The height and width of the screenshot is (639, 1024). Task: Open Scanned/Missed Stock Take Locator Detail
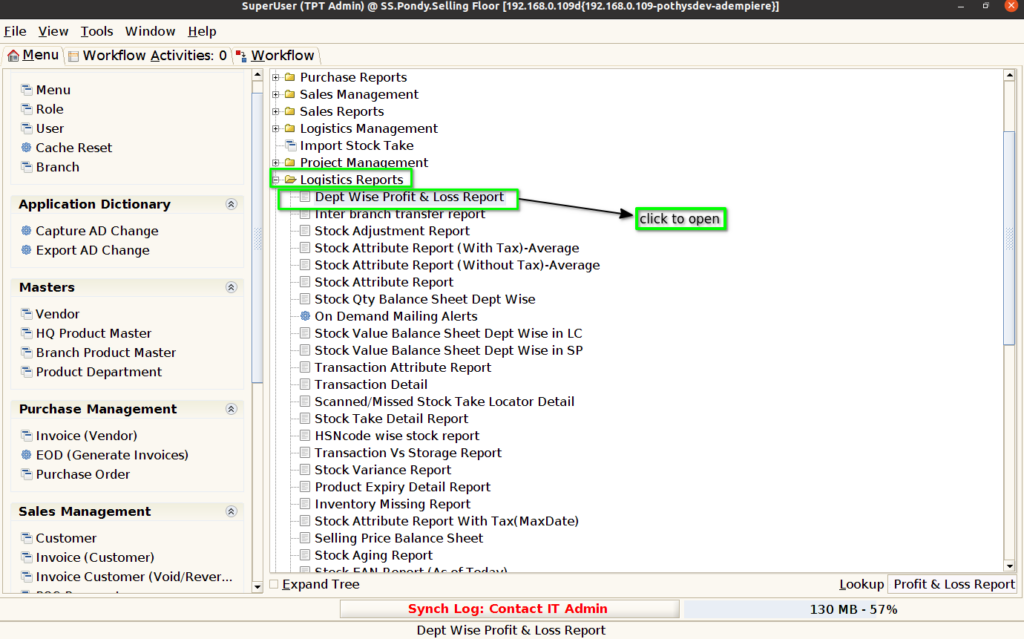coord(444,401)
